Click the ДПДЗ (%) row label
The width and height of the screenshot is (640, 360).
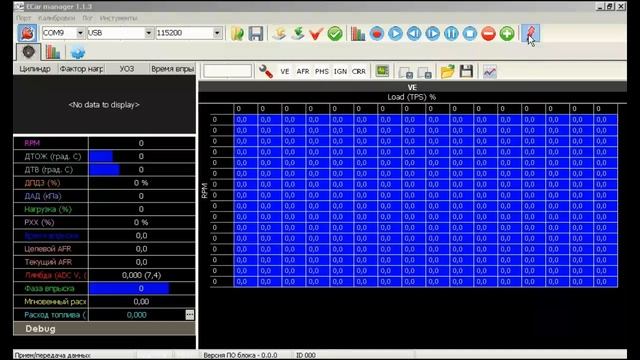42,182
